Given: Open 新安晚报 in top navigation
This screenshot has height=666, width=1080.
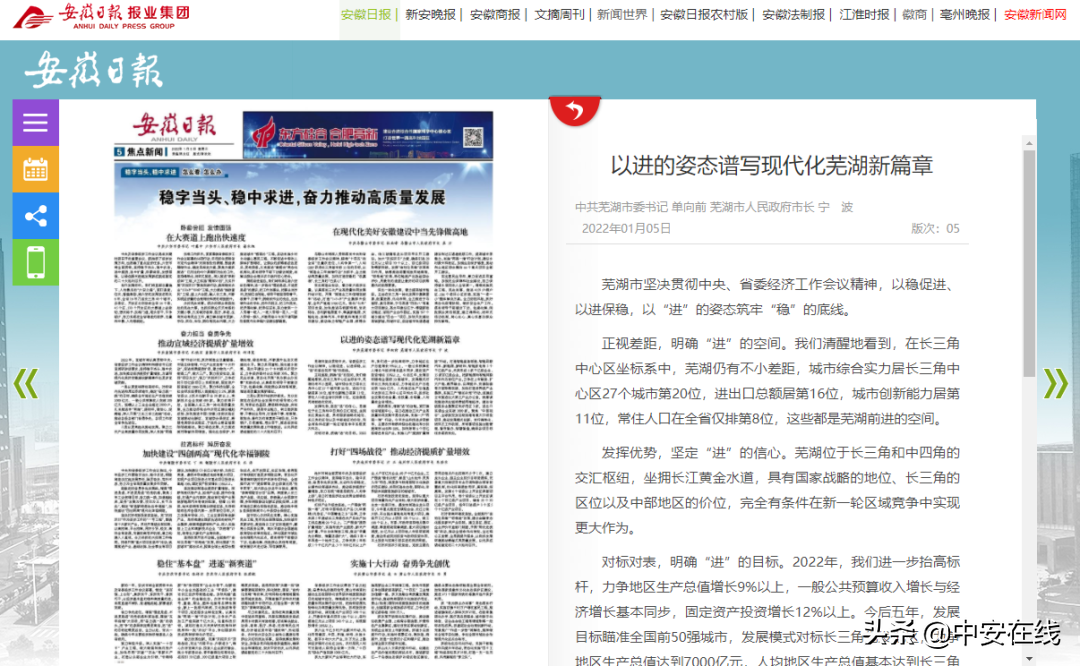Looking at the screenshot, I should pyautogui.click(x=430, y=14).
